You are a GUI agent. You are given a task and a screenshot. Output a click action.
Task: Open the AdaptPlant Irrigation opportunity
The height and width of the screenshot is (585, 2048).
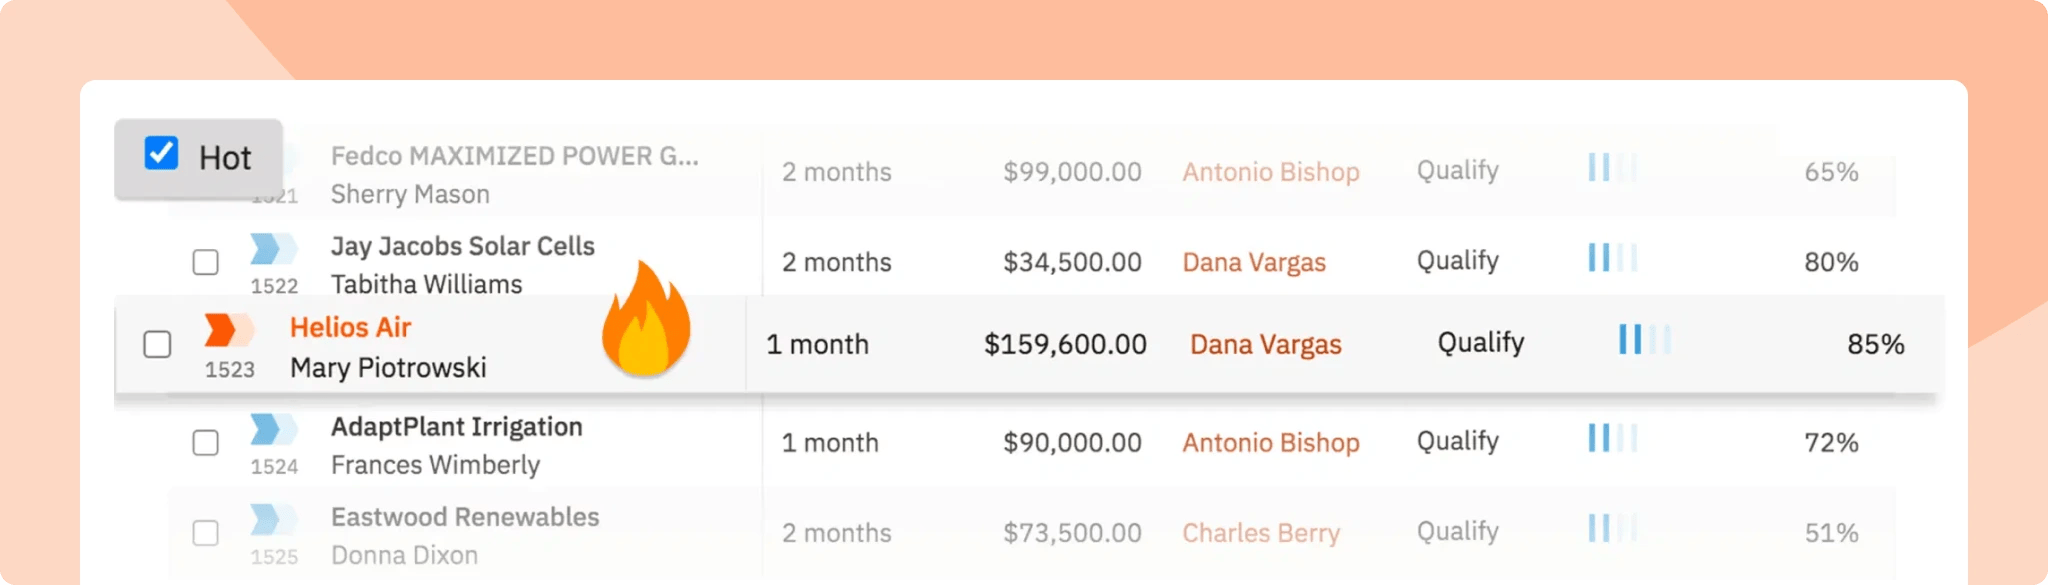[456, 427]
